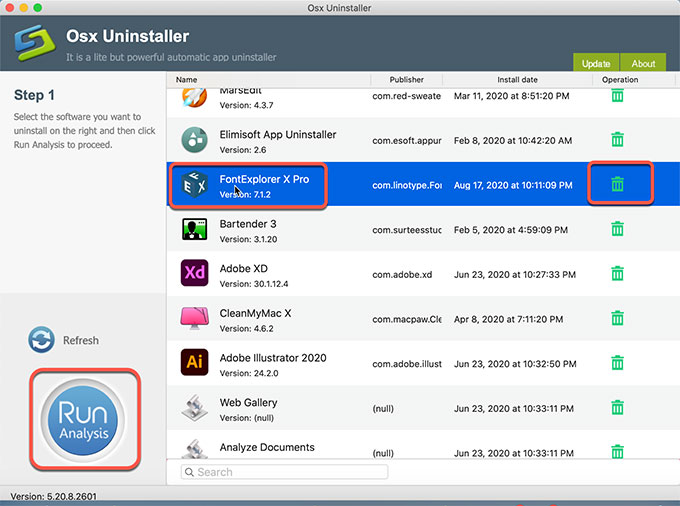This screenshot has height=506, width=680.
Task: Click install date 'Feb 8, 2020 at 10:42:20 AM'
Action: [513, 140]
